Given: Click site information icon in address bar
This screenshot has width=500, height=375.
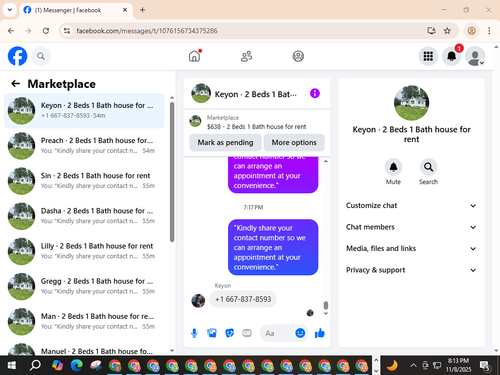Looking at the screenshot, I should click(67, 31).
